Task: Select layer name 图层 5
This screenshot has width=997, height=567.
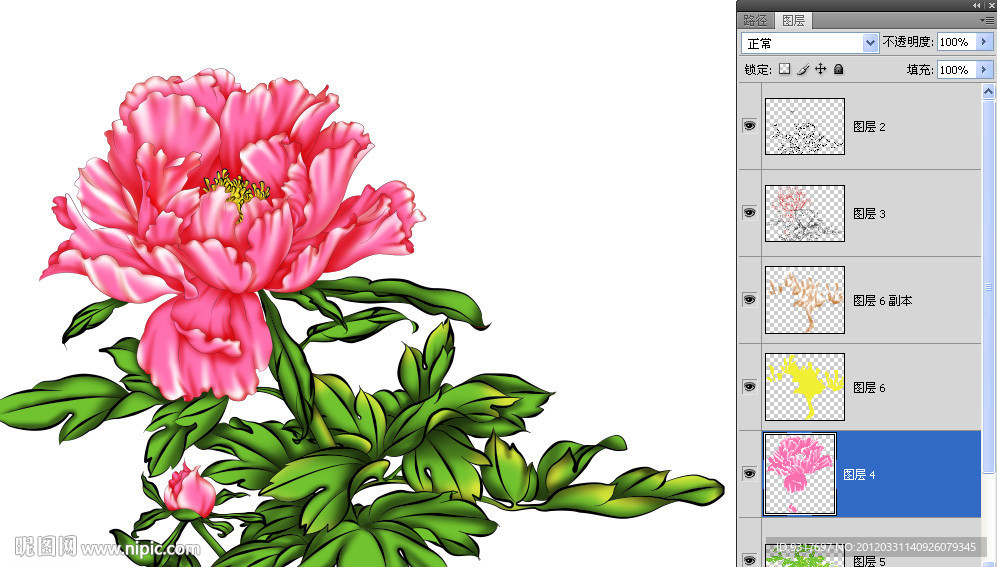Action: 869,561
